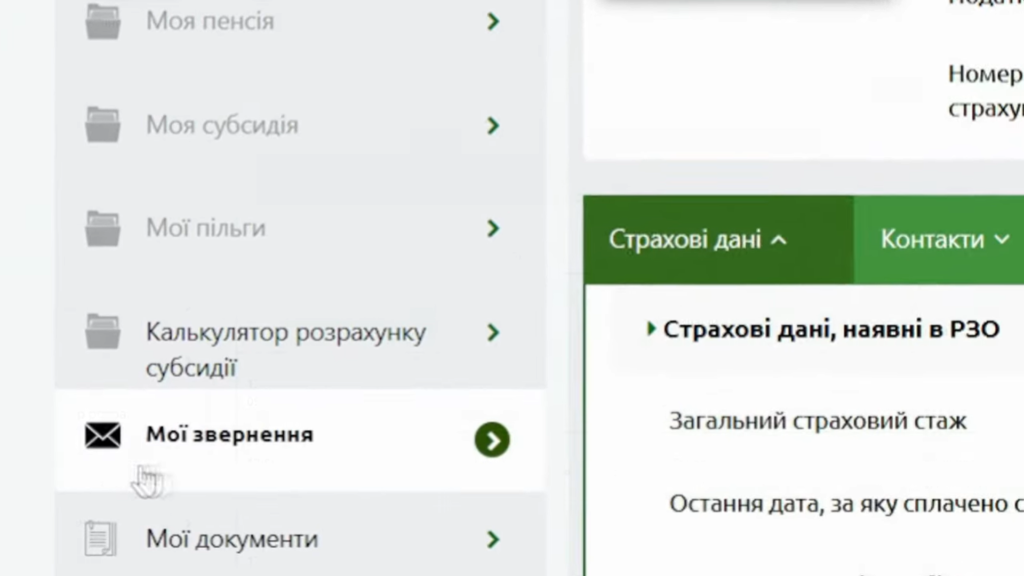1024x576 pixels.
Task: Expand the Мої пільги arrow chevron
Action: point(492,228)
